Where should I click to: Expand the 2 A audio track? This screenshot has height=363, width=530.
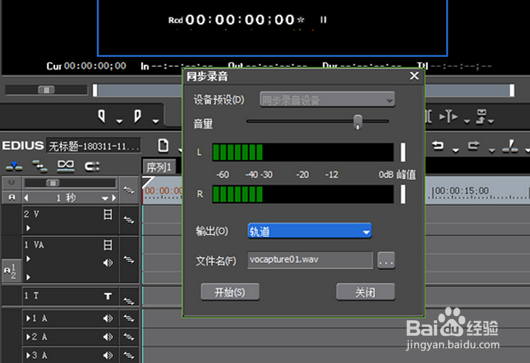coord(28,337)
